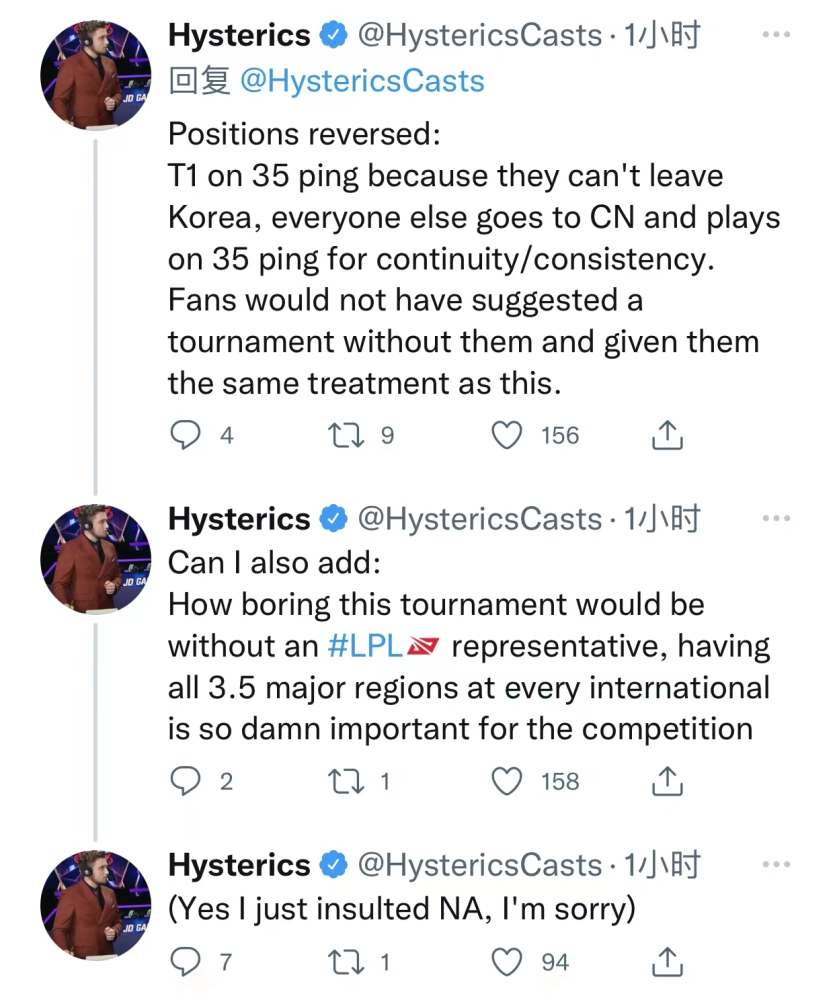Image resolution: width=835 pixels, height=1000 pixels.
Task: Share the "insulted NA" tweet
Action: point(667,962)
